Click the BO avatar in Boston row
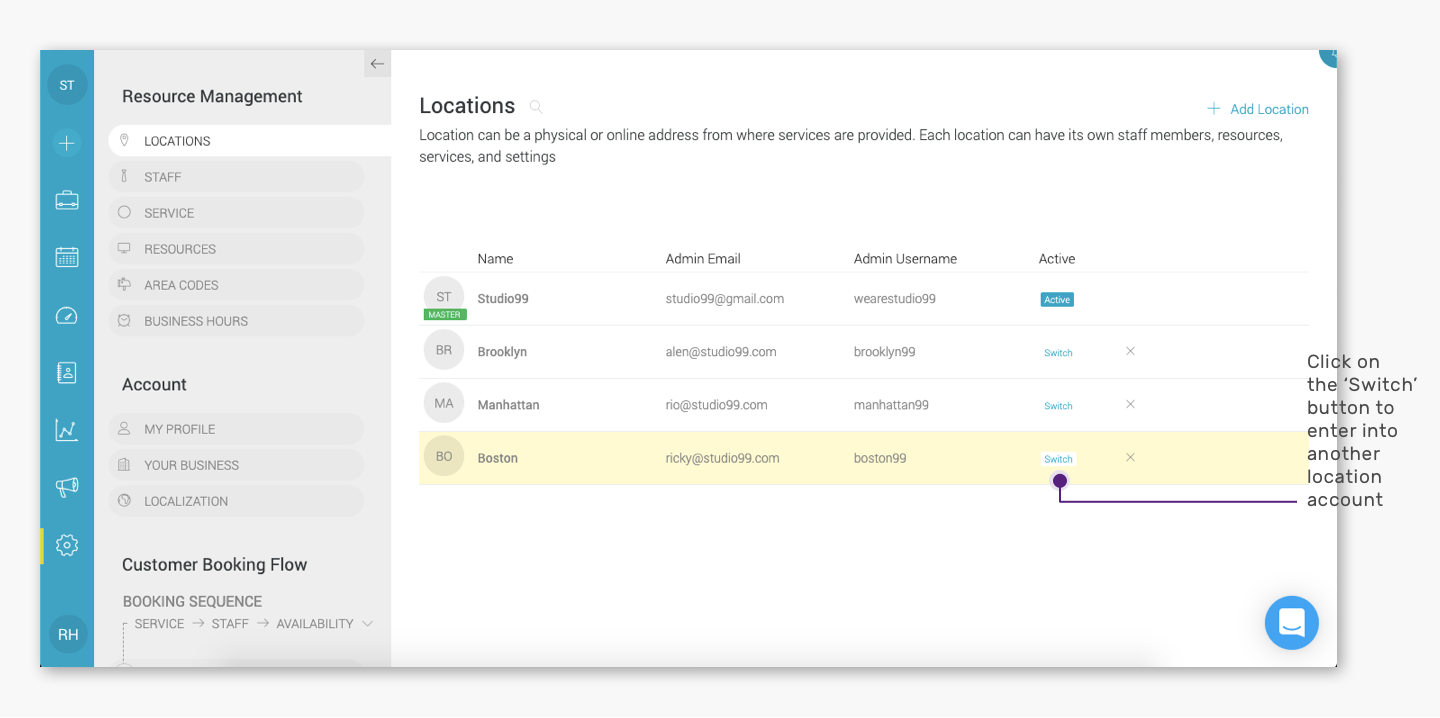Viewport: 1440px width, 718px height. [444, 456]
